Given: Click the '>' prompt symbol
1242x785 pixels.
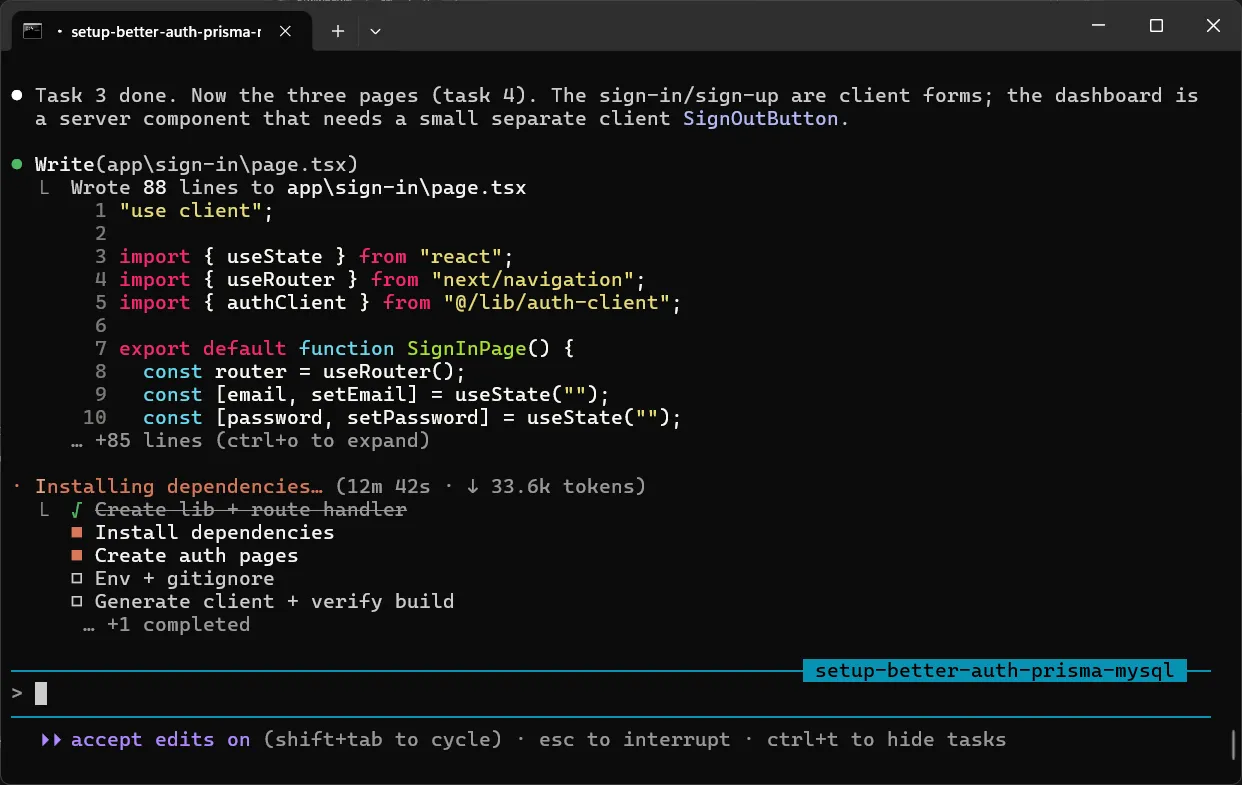Looking at the screenshot, I should (x=17, y=693).
